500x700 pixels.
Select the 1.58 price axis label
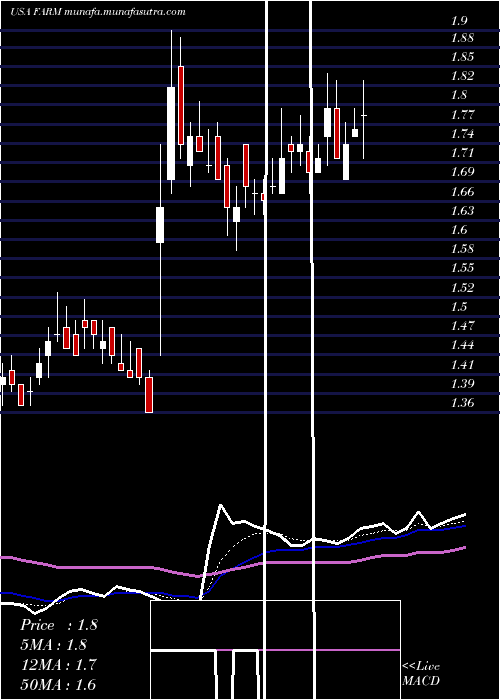tap(462, 249)
